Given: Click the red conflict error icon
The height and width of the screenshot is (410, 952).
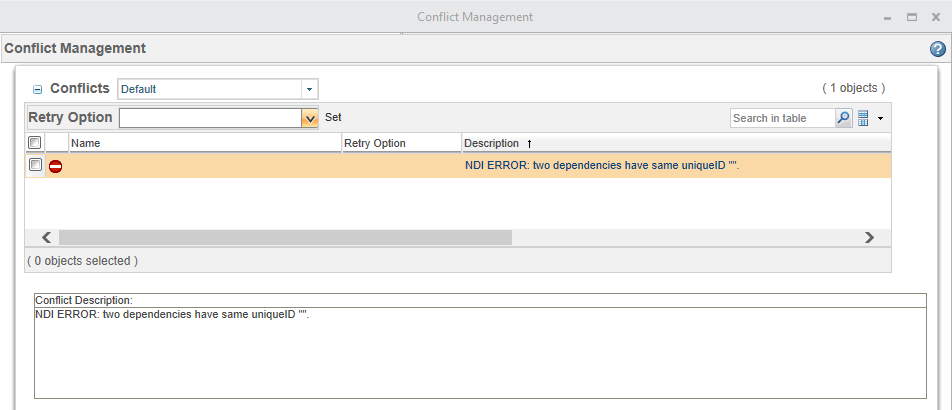Looking at the screenshot, I should click(x=55, y=166).
